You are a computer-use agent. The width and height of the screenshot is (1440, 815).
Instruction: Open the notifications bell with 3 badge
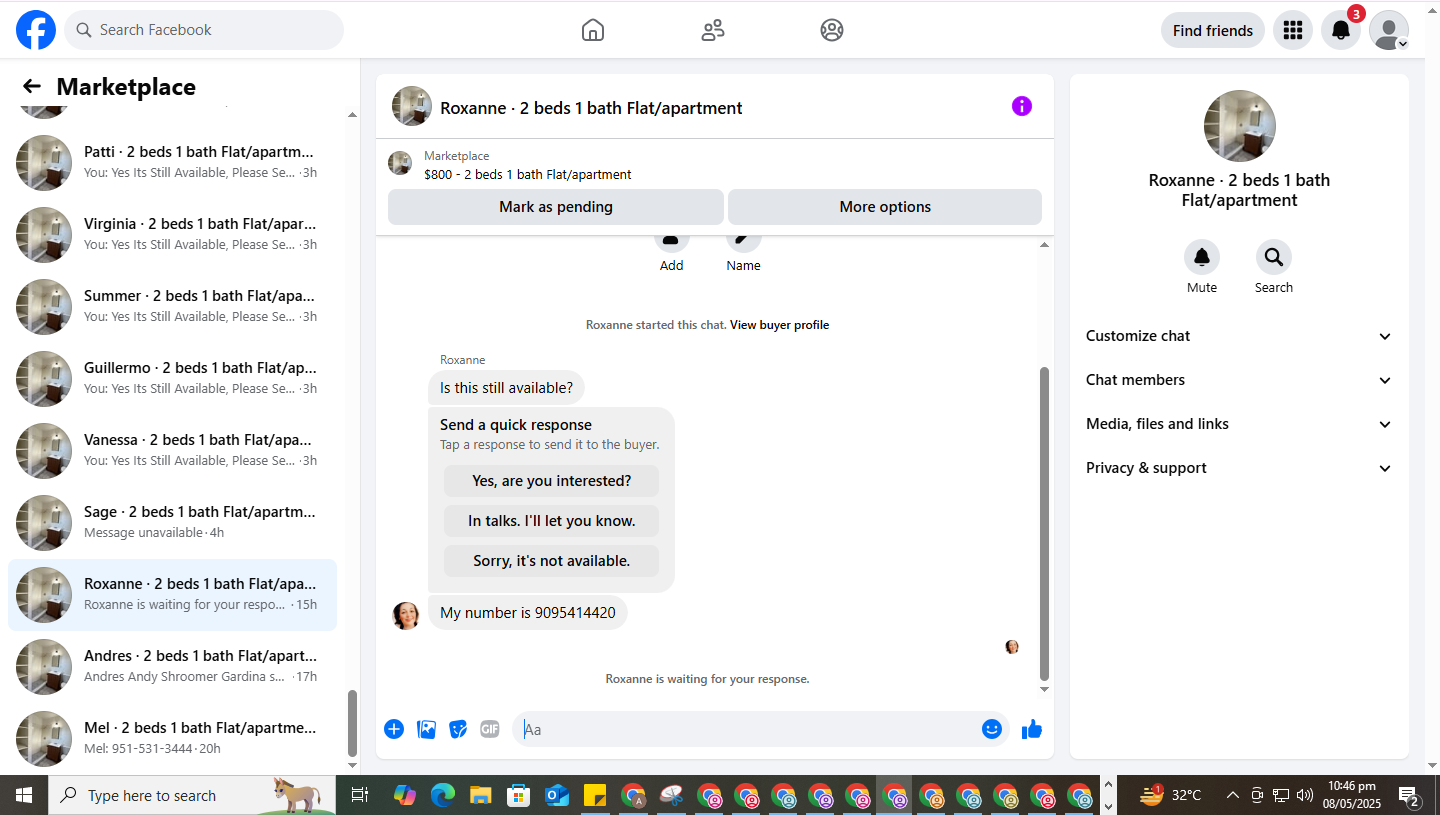tap(1341, 30)
